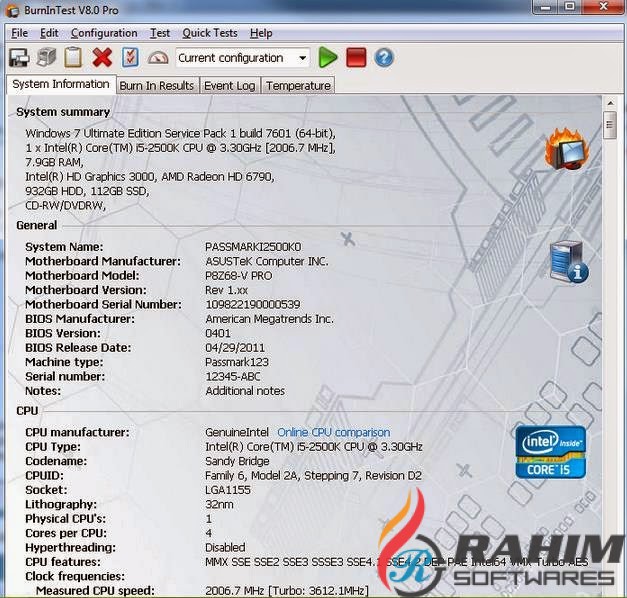Follow the Online CPU comparison link
This screenshot has width=627, height=598.
(333, 432)
